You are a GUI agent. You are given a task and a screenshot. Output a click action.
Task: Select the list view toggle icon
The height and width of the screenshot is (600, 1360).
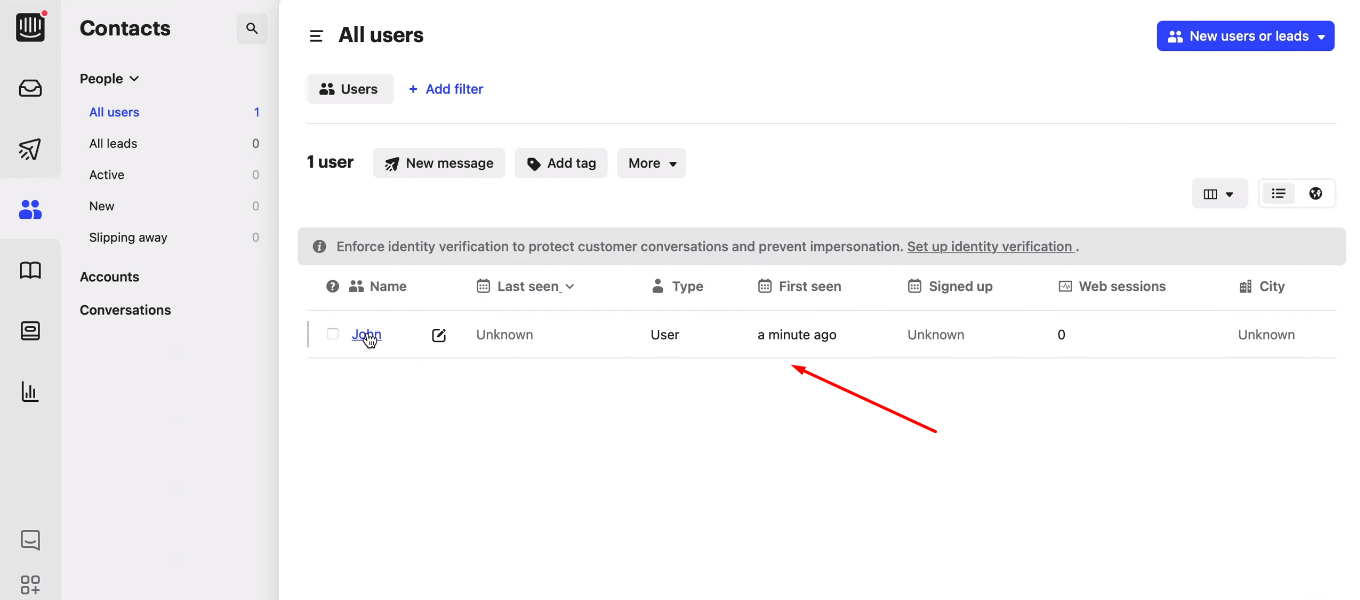point(1278,192)
